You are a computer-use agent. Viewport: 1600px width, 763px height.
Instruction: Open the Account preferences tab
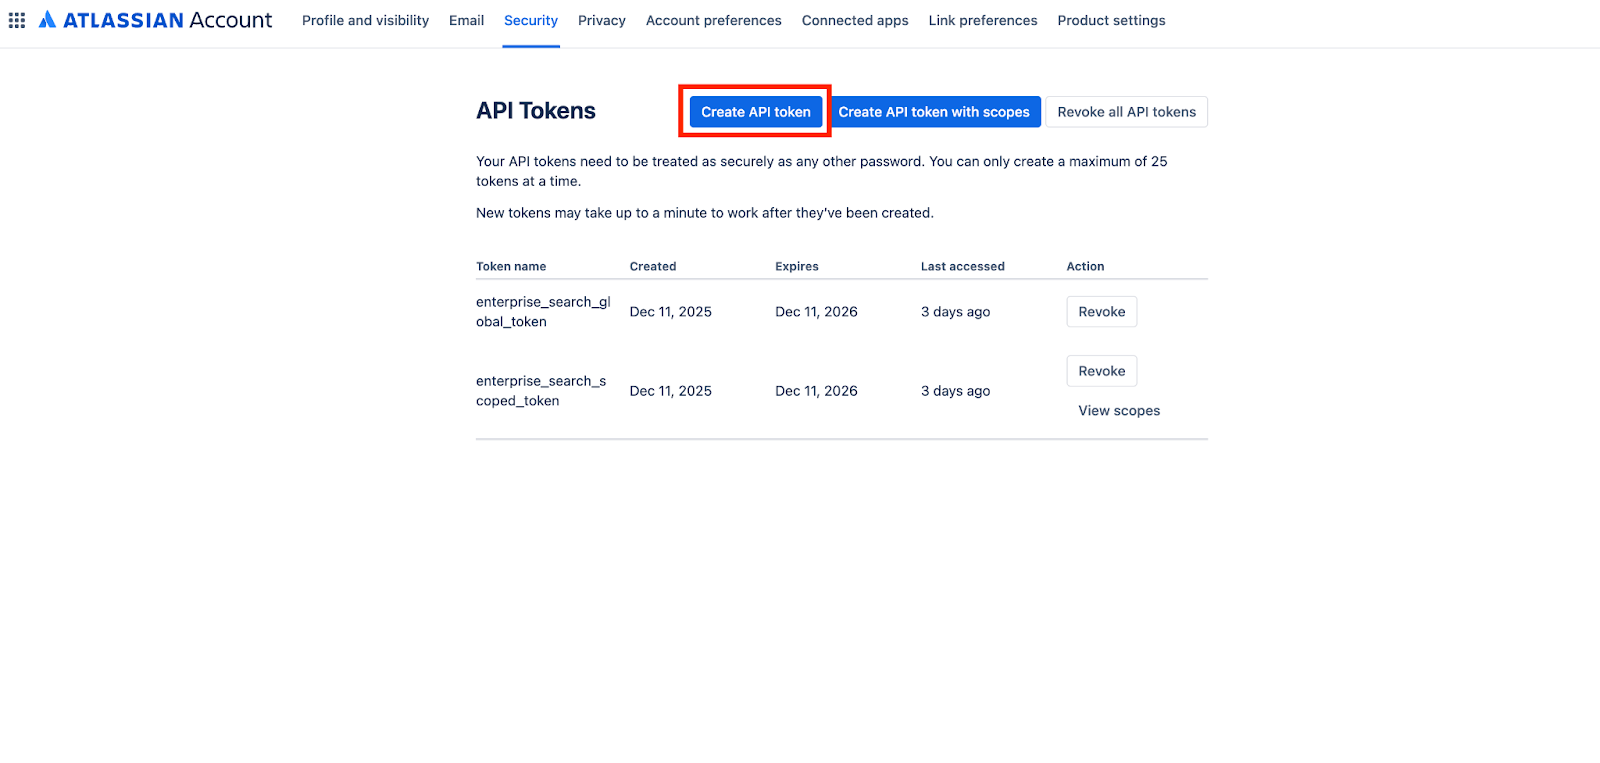tap(713, 20)
